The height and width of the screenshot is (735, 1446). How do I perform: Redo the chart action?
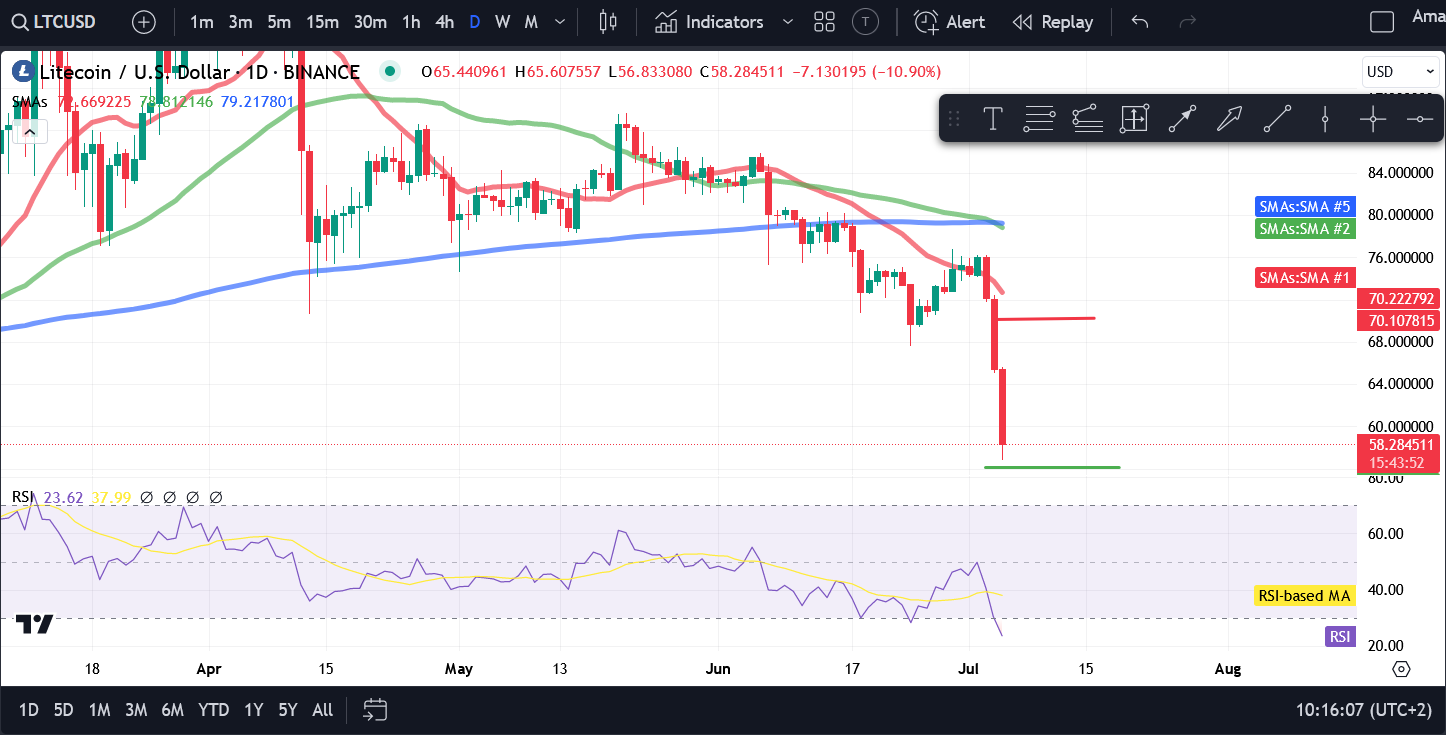point(1188,21)
